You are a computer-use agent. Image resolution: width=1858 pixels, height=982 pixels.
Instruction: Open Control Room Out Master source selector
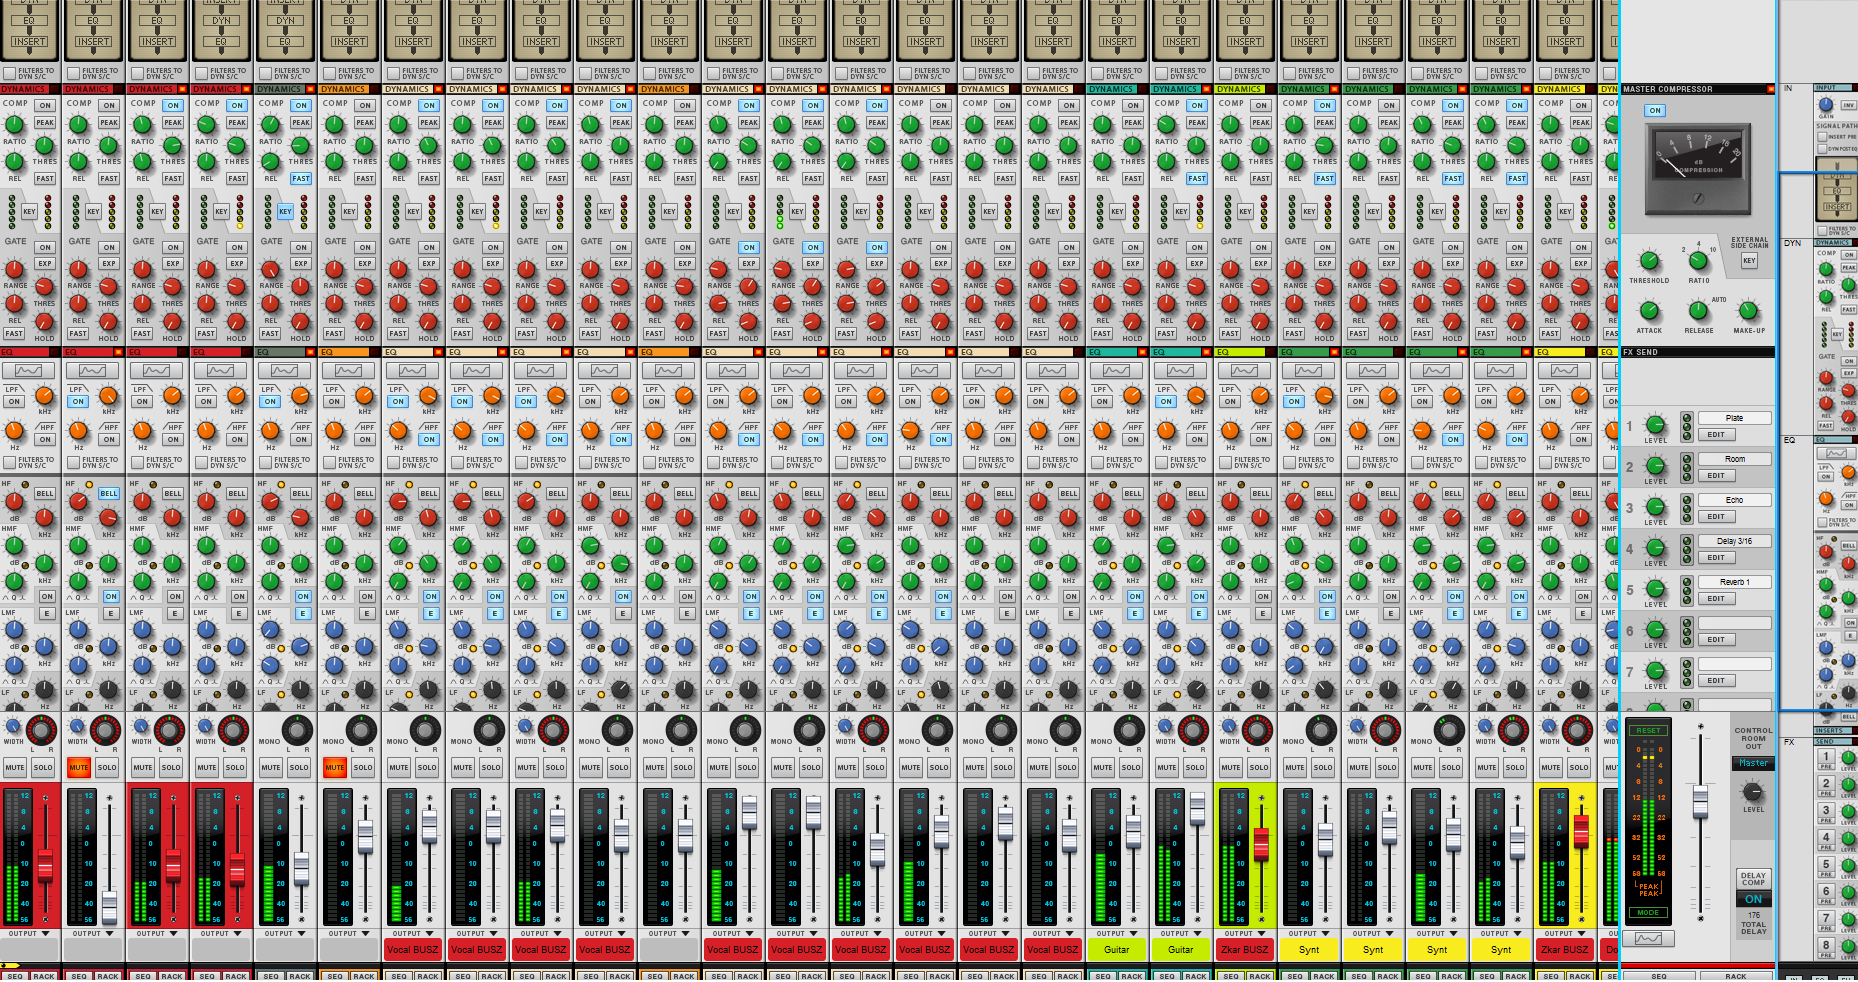click(1753, 763)
